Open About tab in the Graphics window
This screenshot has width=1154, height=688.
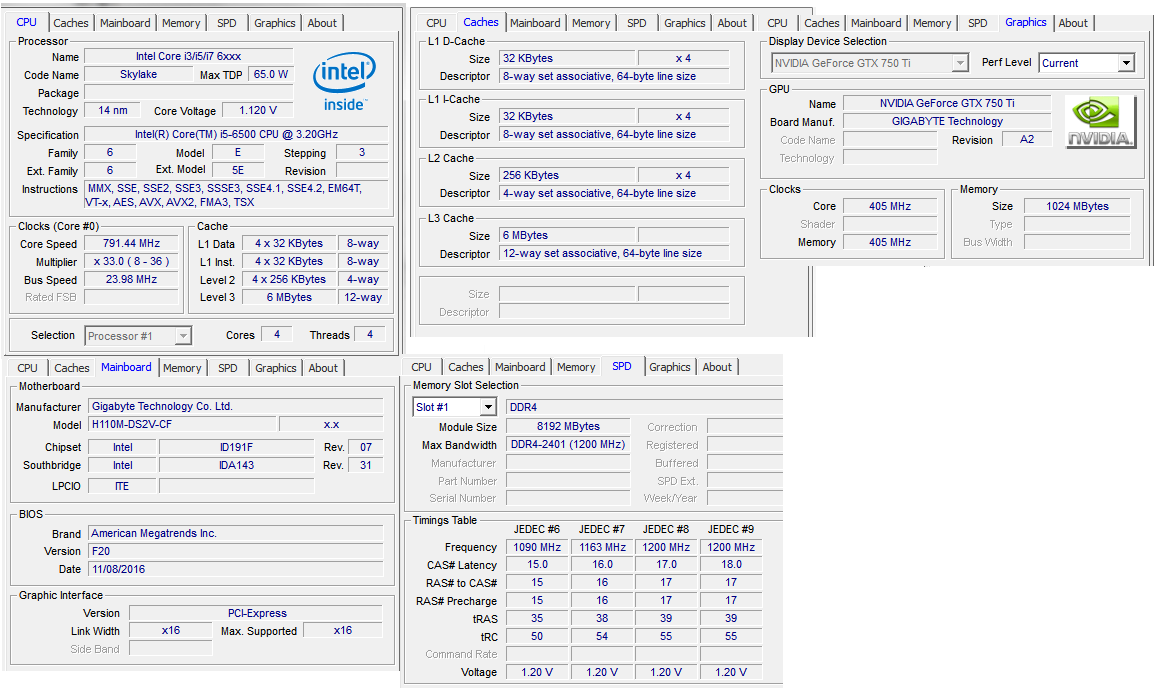tap(1073, 23)
